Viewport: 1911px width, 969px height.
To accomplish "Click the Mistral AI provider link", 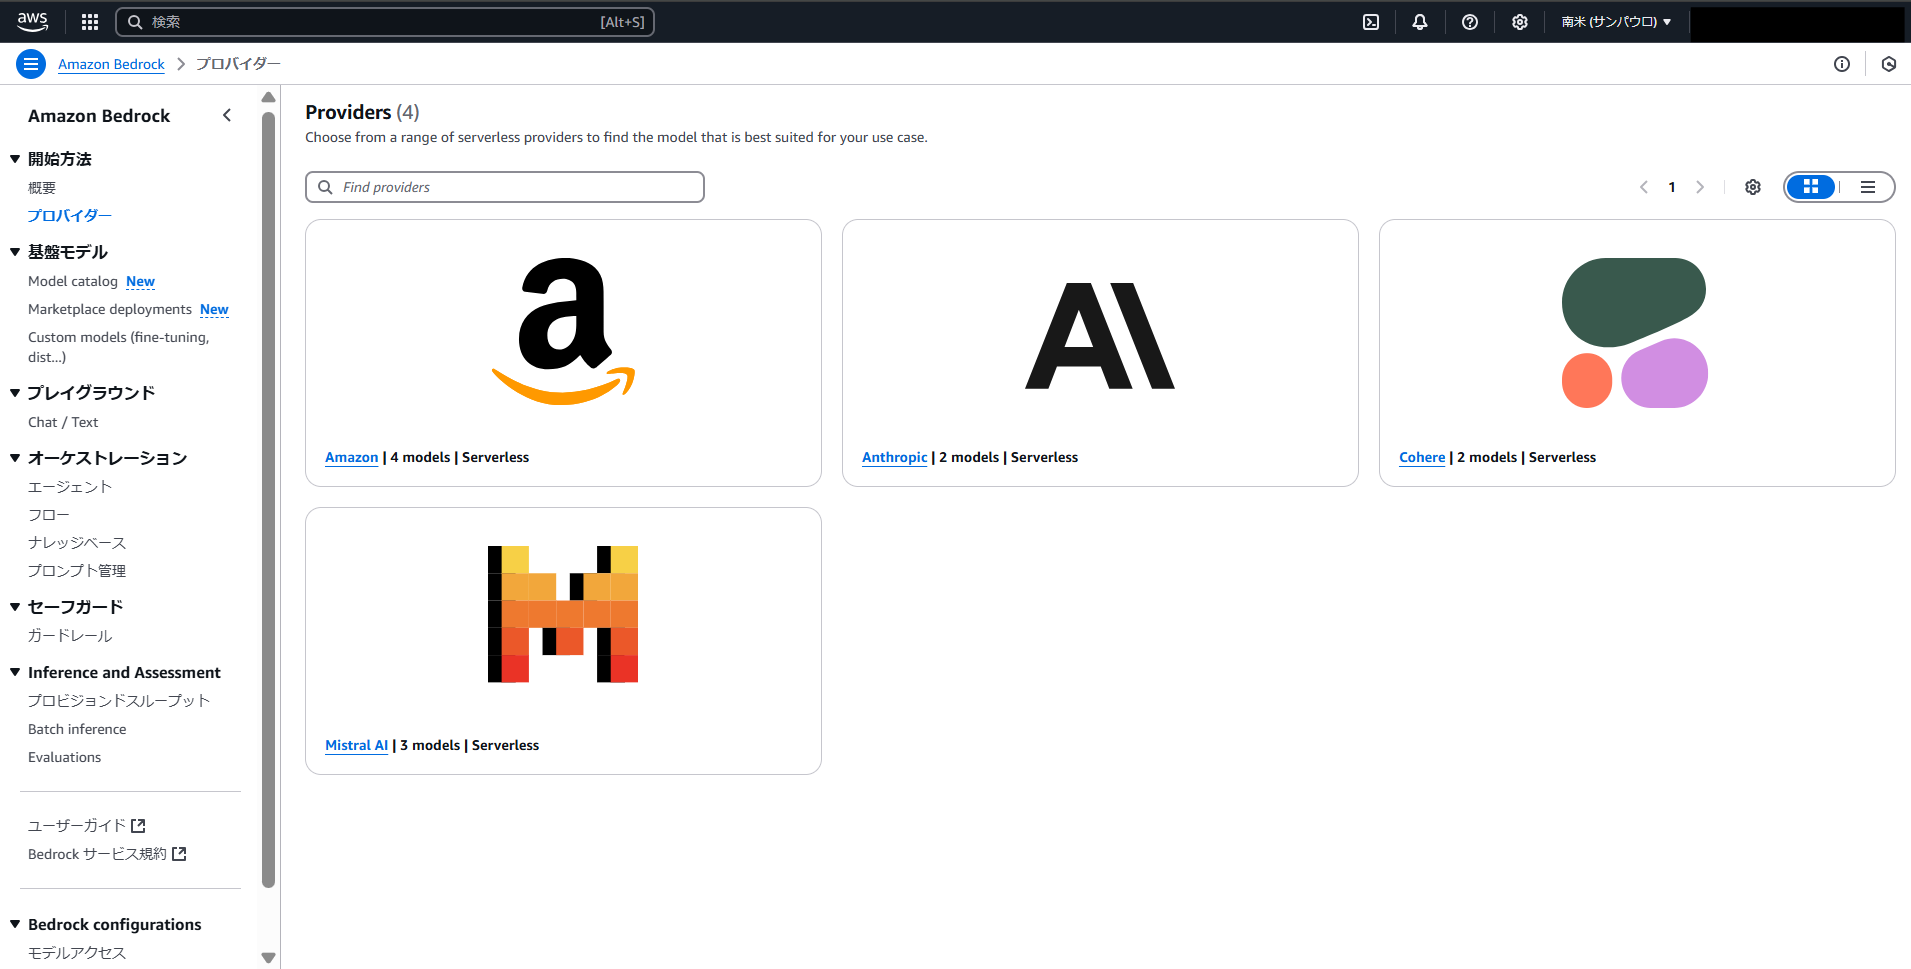I will pyautogui.click(x=357, y=746).
